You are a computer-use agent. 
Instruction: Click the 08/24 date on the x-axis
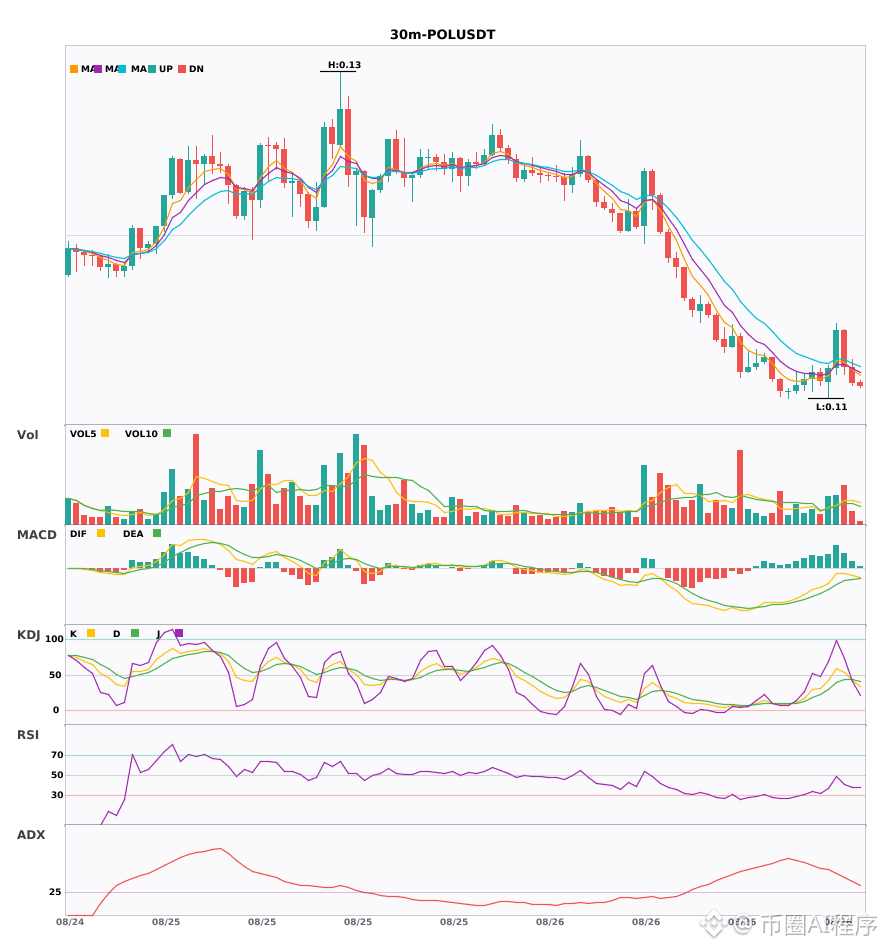pyautogui.click(x=70, y=922)
